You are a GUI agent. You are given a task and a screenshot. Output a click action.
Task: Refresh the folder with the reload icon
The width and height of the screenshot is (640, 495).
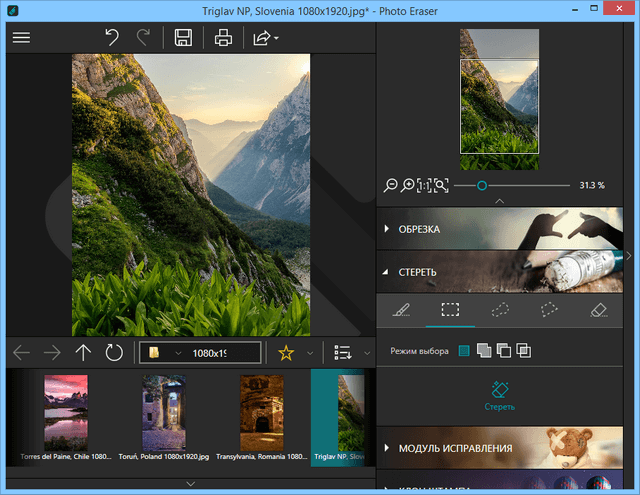[114, 352]
